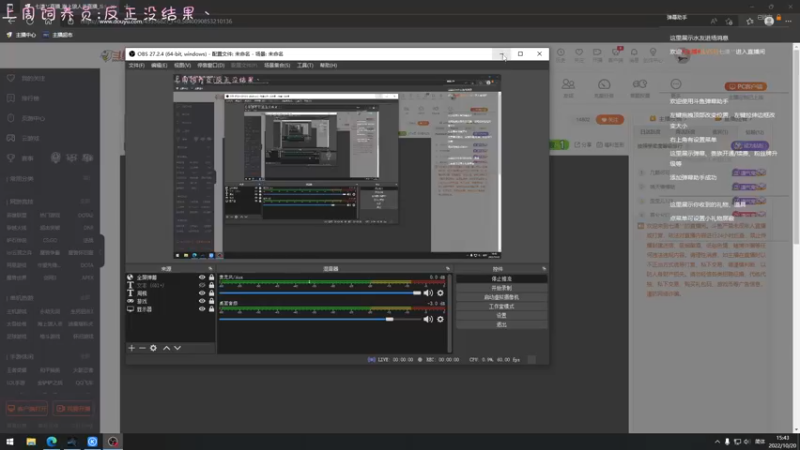Open 设置 in OBS controls
This screenshot has width=800, height=450.
502,316
